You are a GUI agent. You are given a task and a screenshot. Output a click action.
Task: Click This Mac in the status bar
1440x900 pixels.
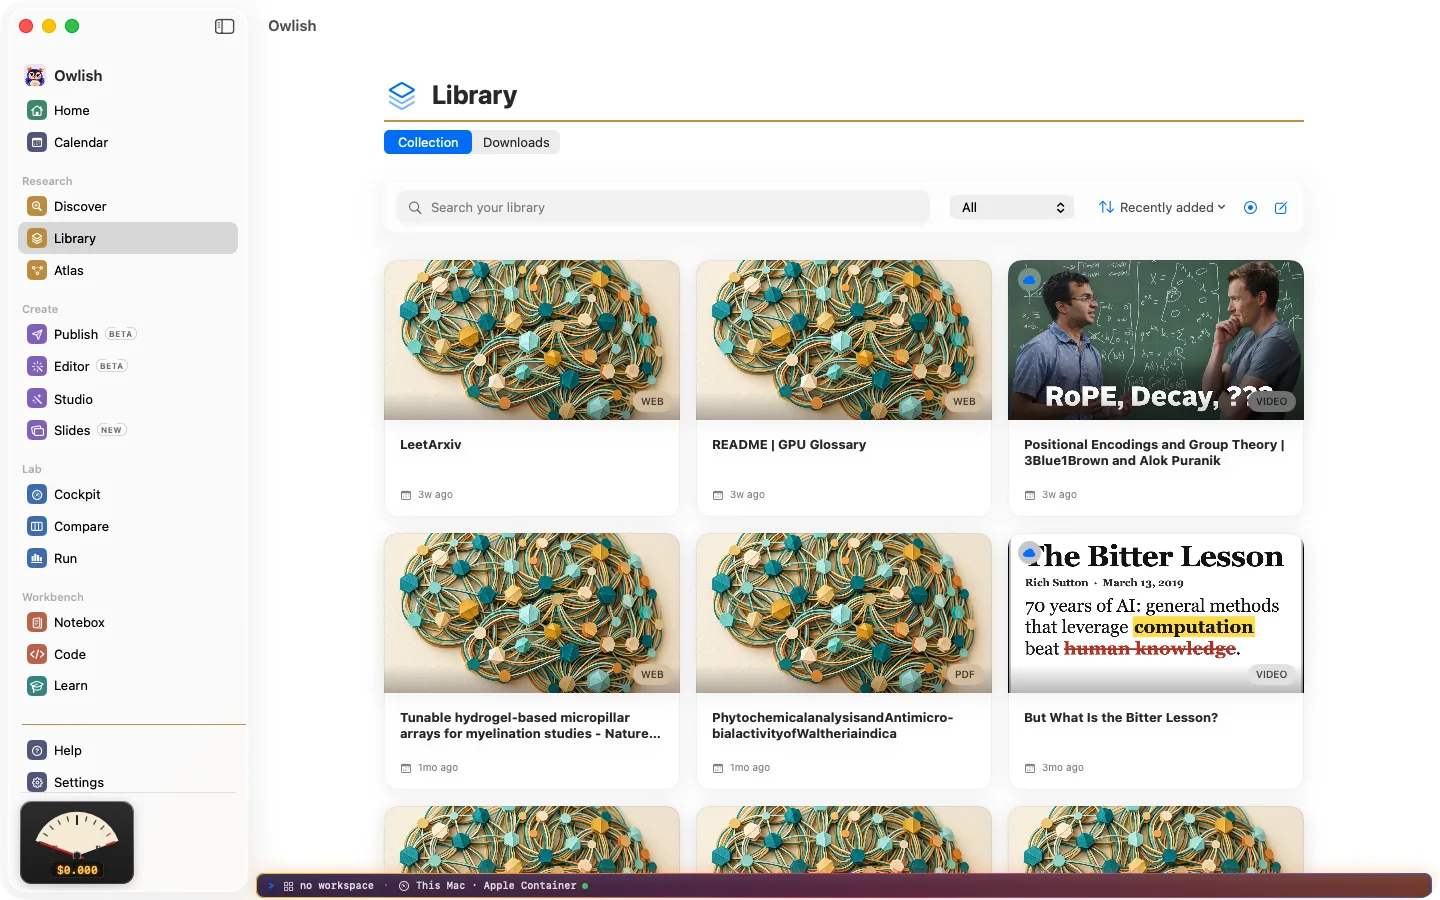click(432, 886)
